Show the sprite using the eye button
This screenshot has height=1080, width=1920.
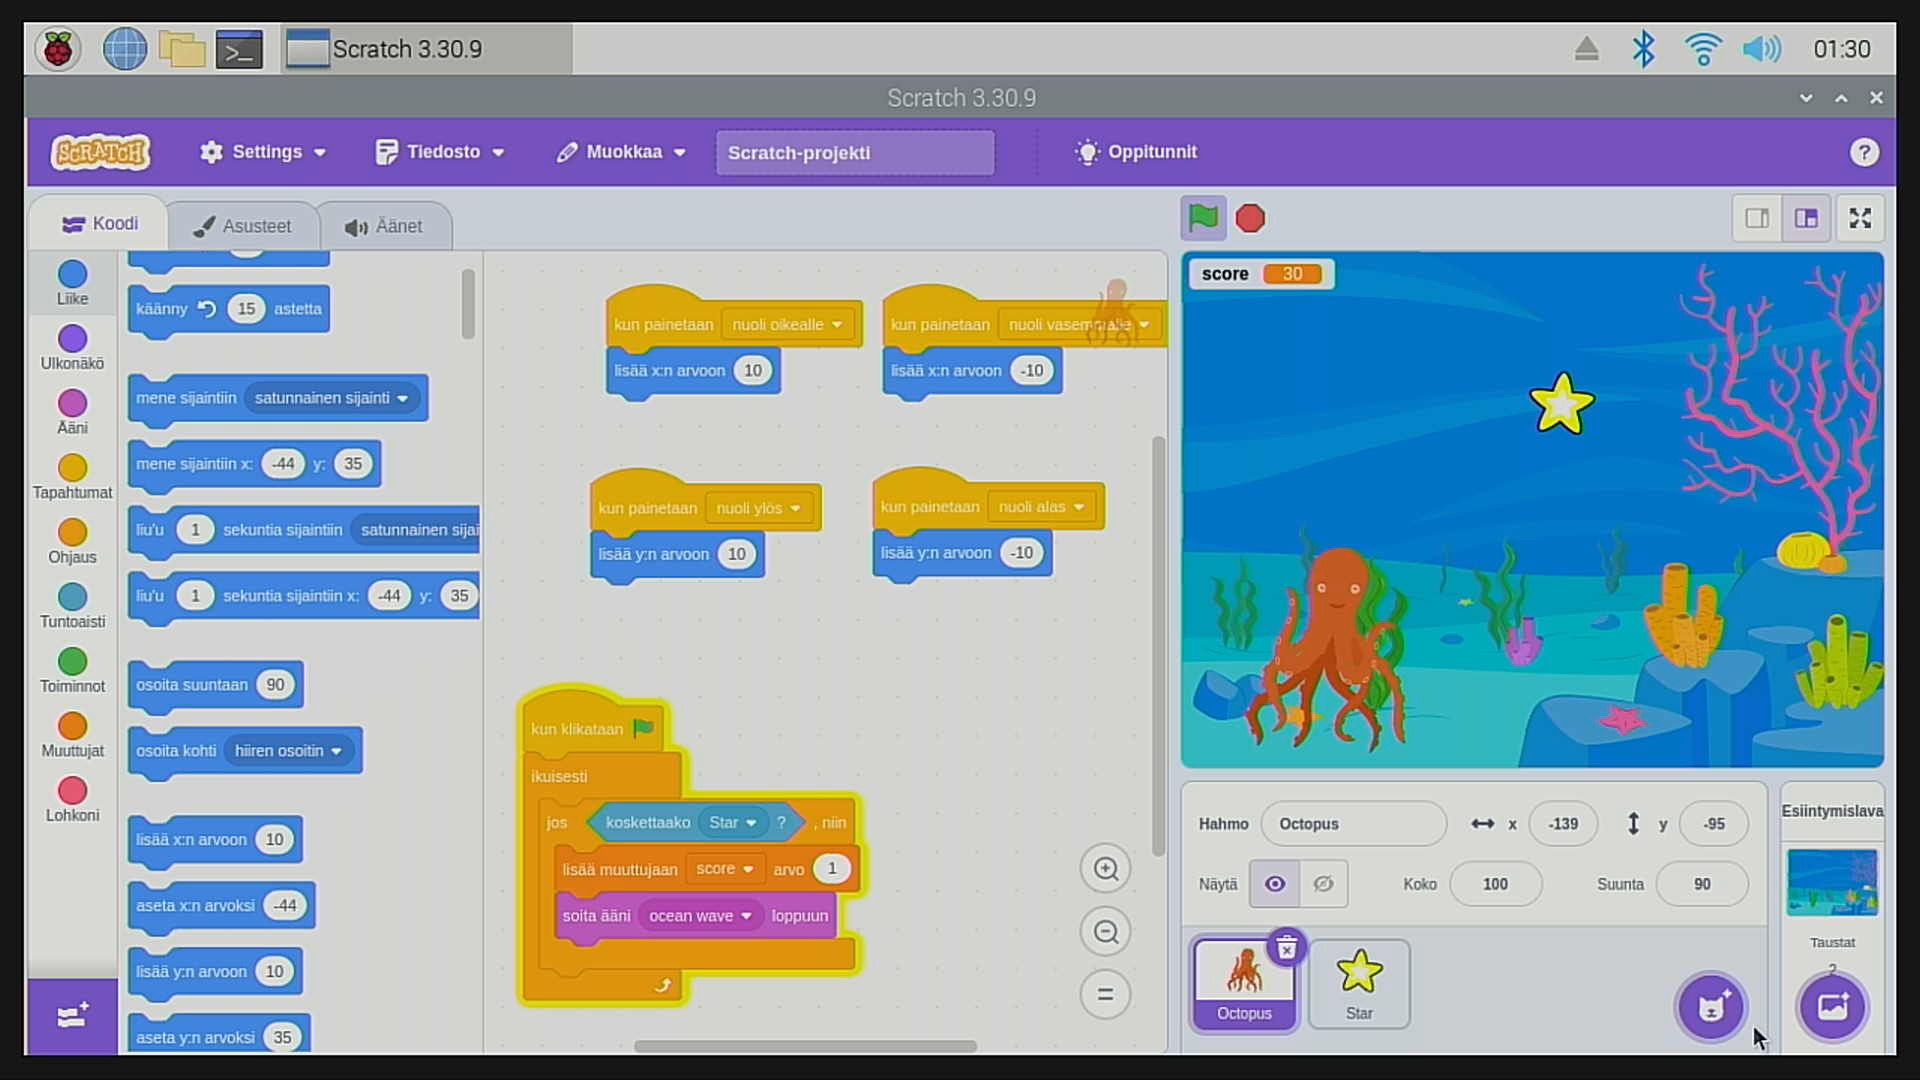1275,884
